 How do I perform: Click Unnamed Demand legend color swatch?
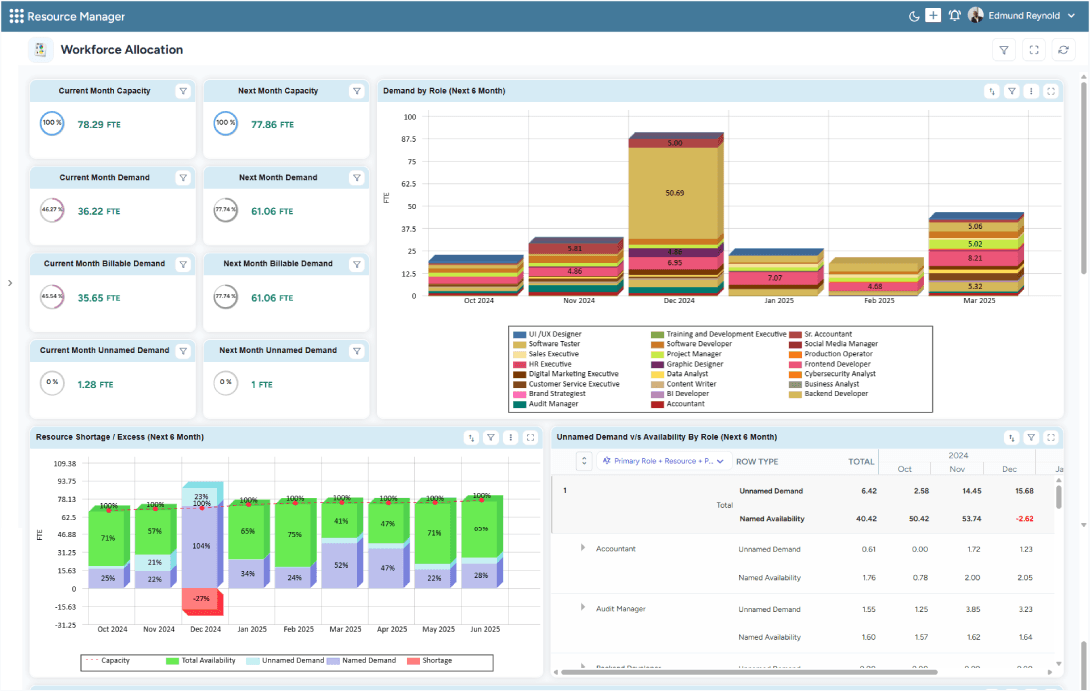pyautogui.click(x=253, y=661)
